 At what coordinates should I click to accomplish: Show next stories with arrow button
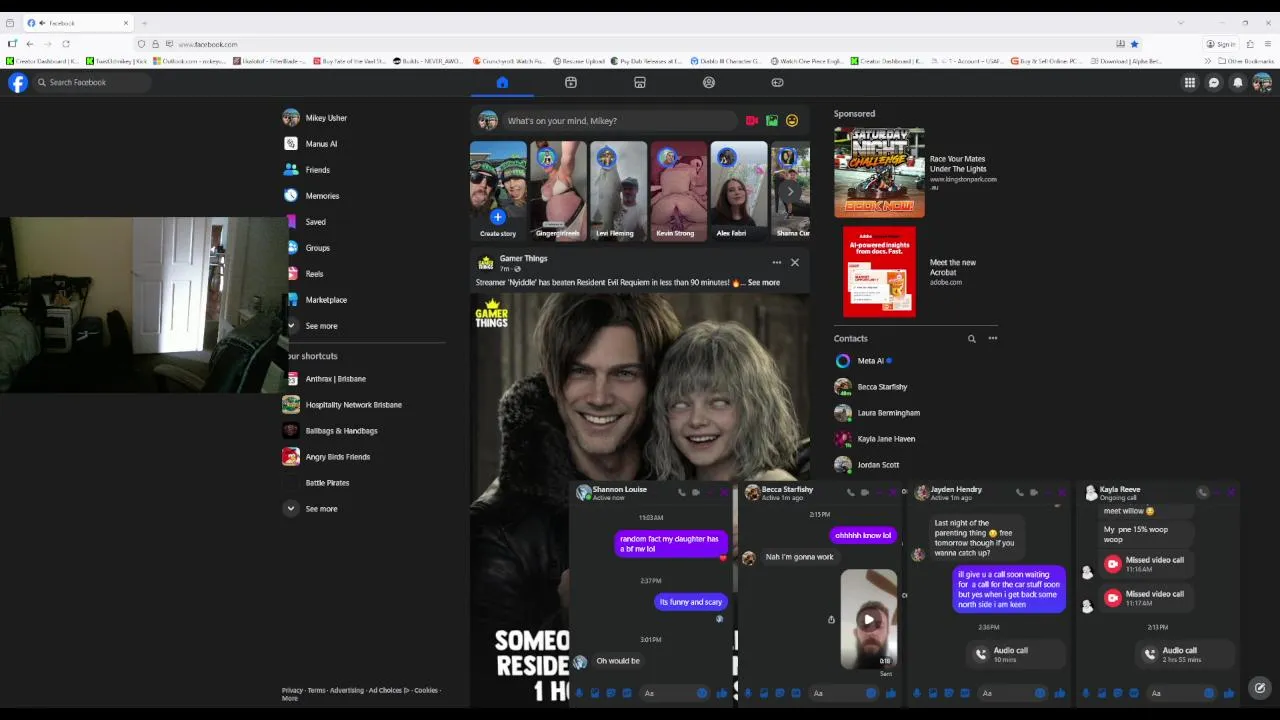(790, 191)
